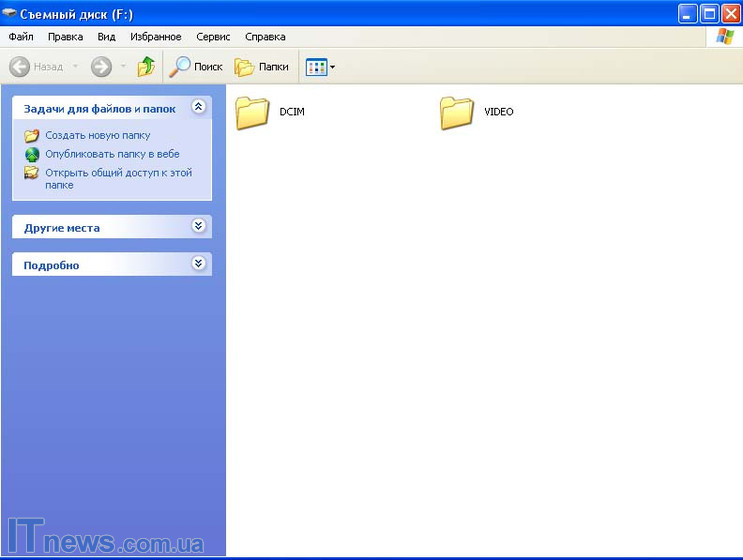This screenshot has height=560, width=743.
Task: Open the Сервис menu
Action: tap(213, 37)
